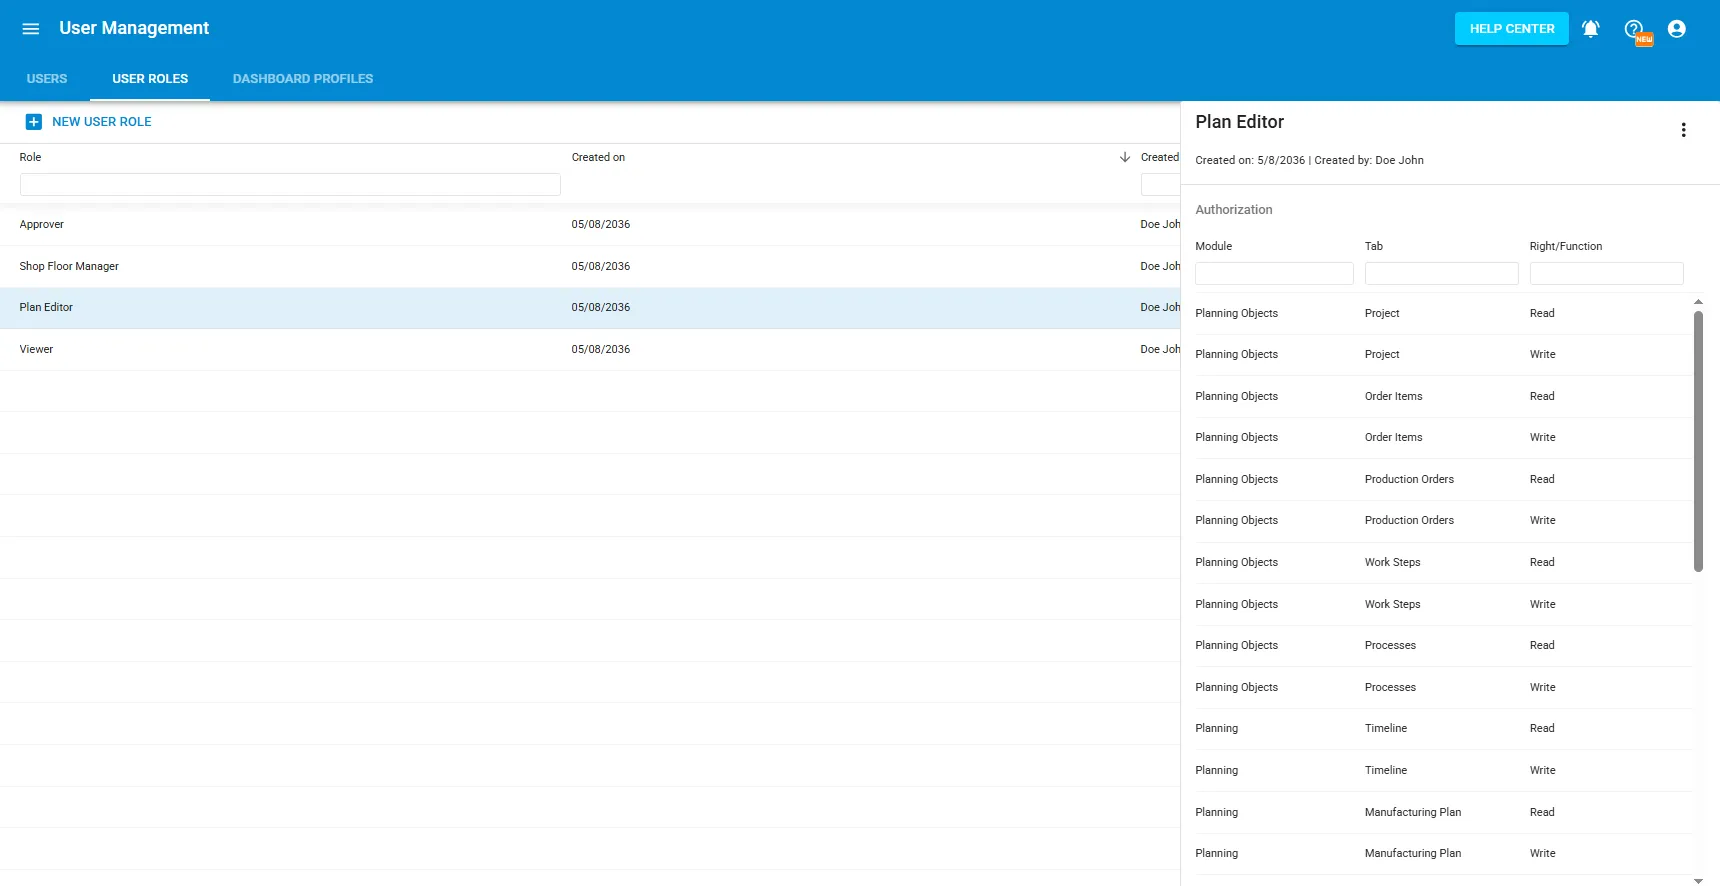Click the 05/08/2036 date in Viewer row
Screen dimensions: 1720x886
click(x=600, y=350)
